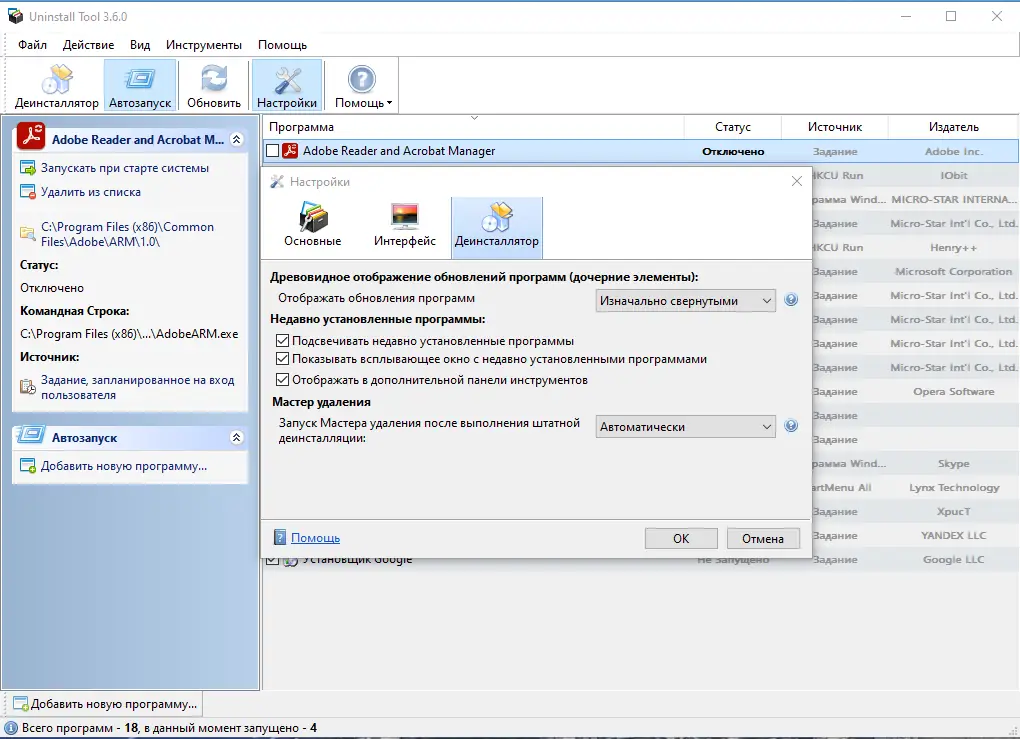Viewport: 1020px width, 739px height.
Task: Click the folder icon beside Adobe ARM path
Action: tap(27, 234)
